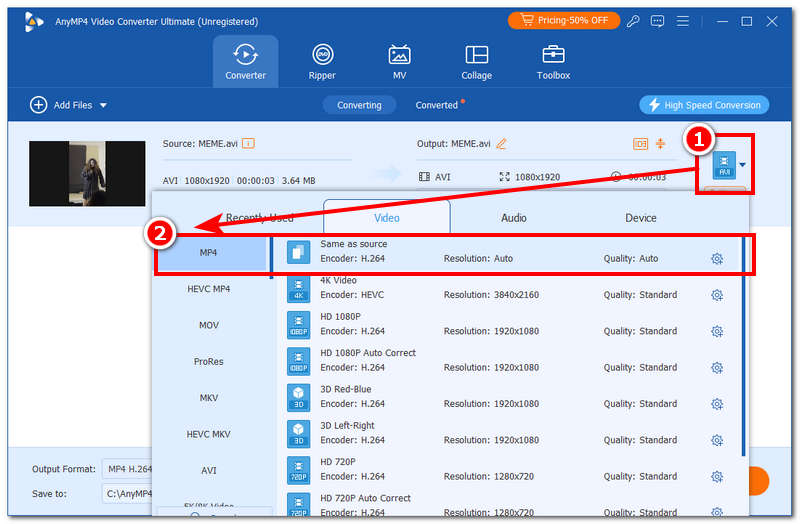Open settings gear for 4K Video preset

pyautogui.click(x=717, y=295)
